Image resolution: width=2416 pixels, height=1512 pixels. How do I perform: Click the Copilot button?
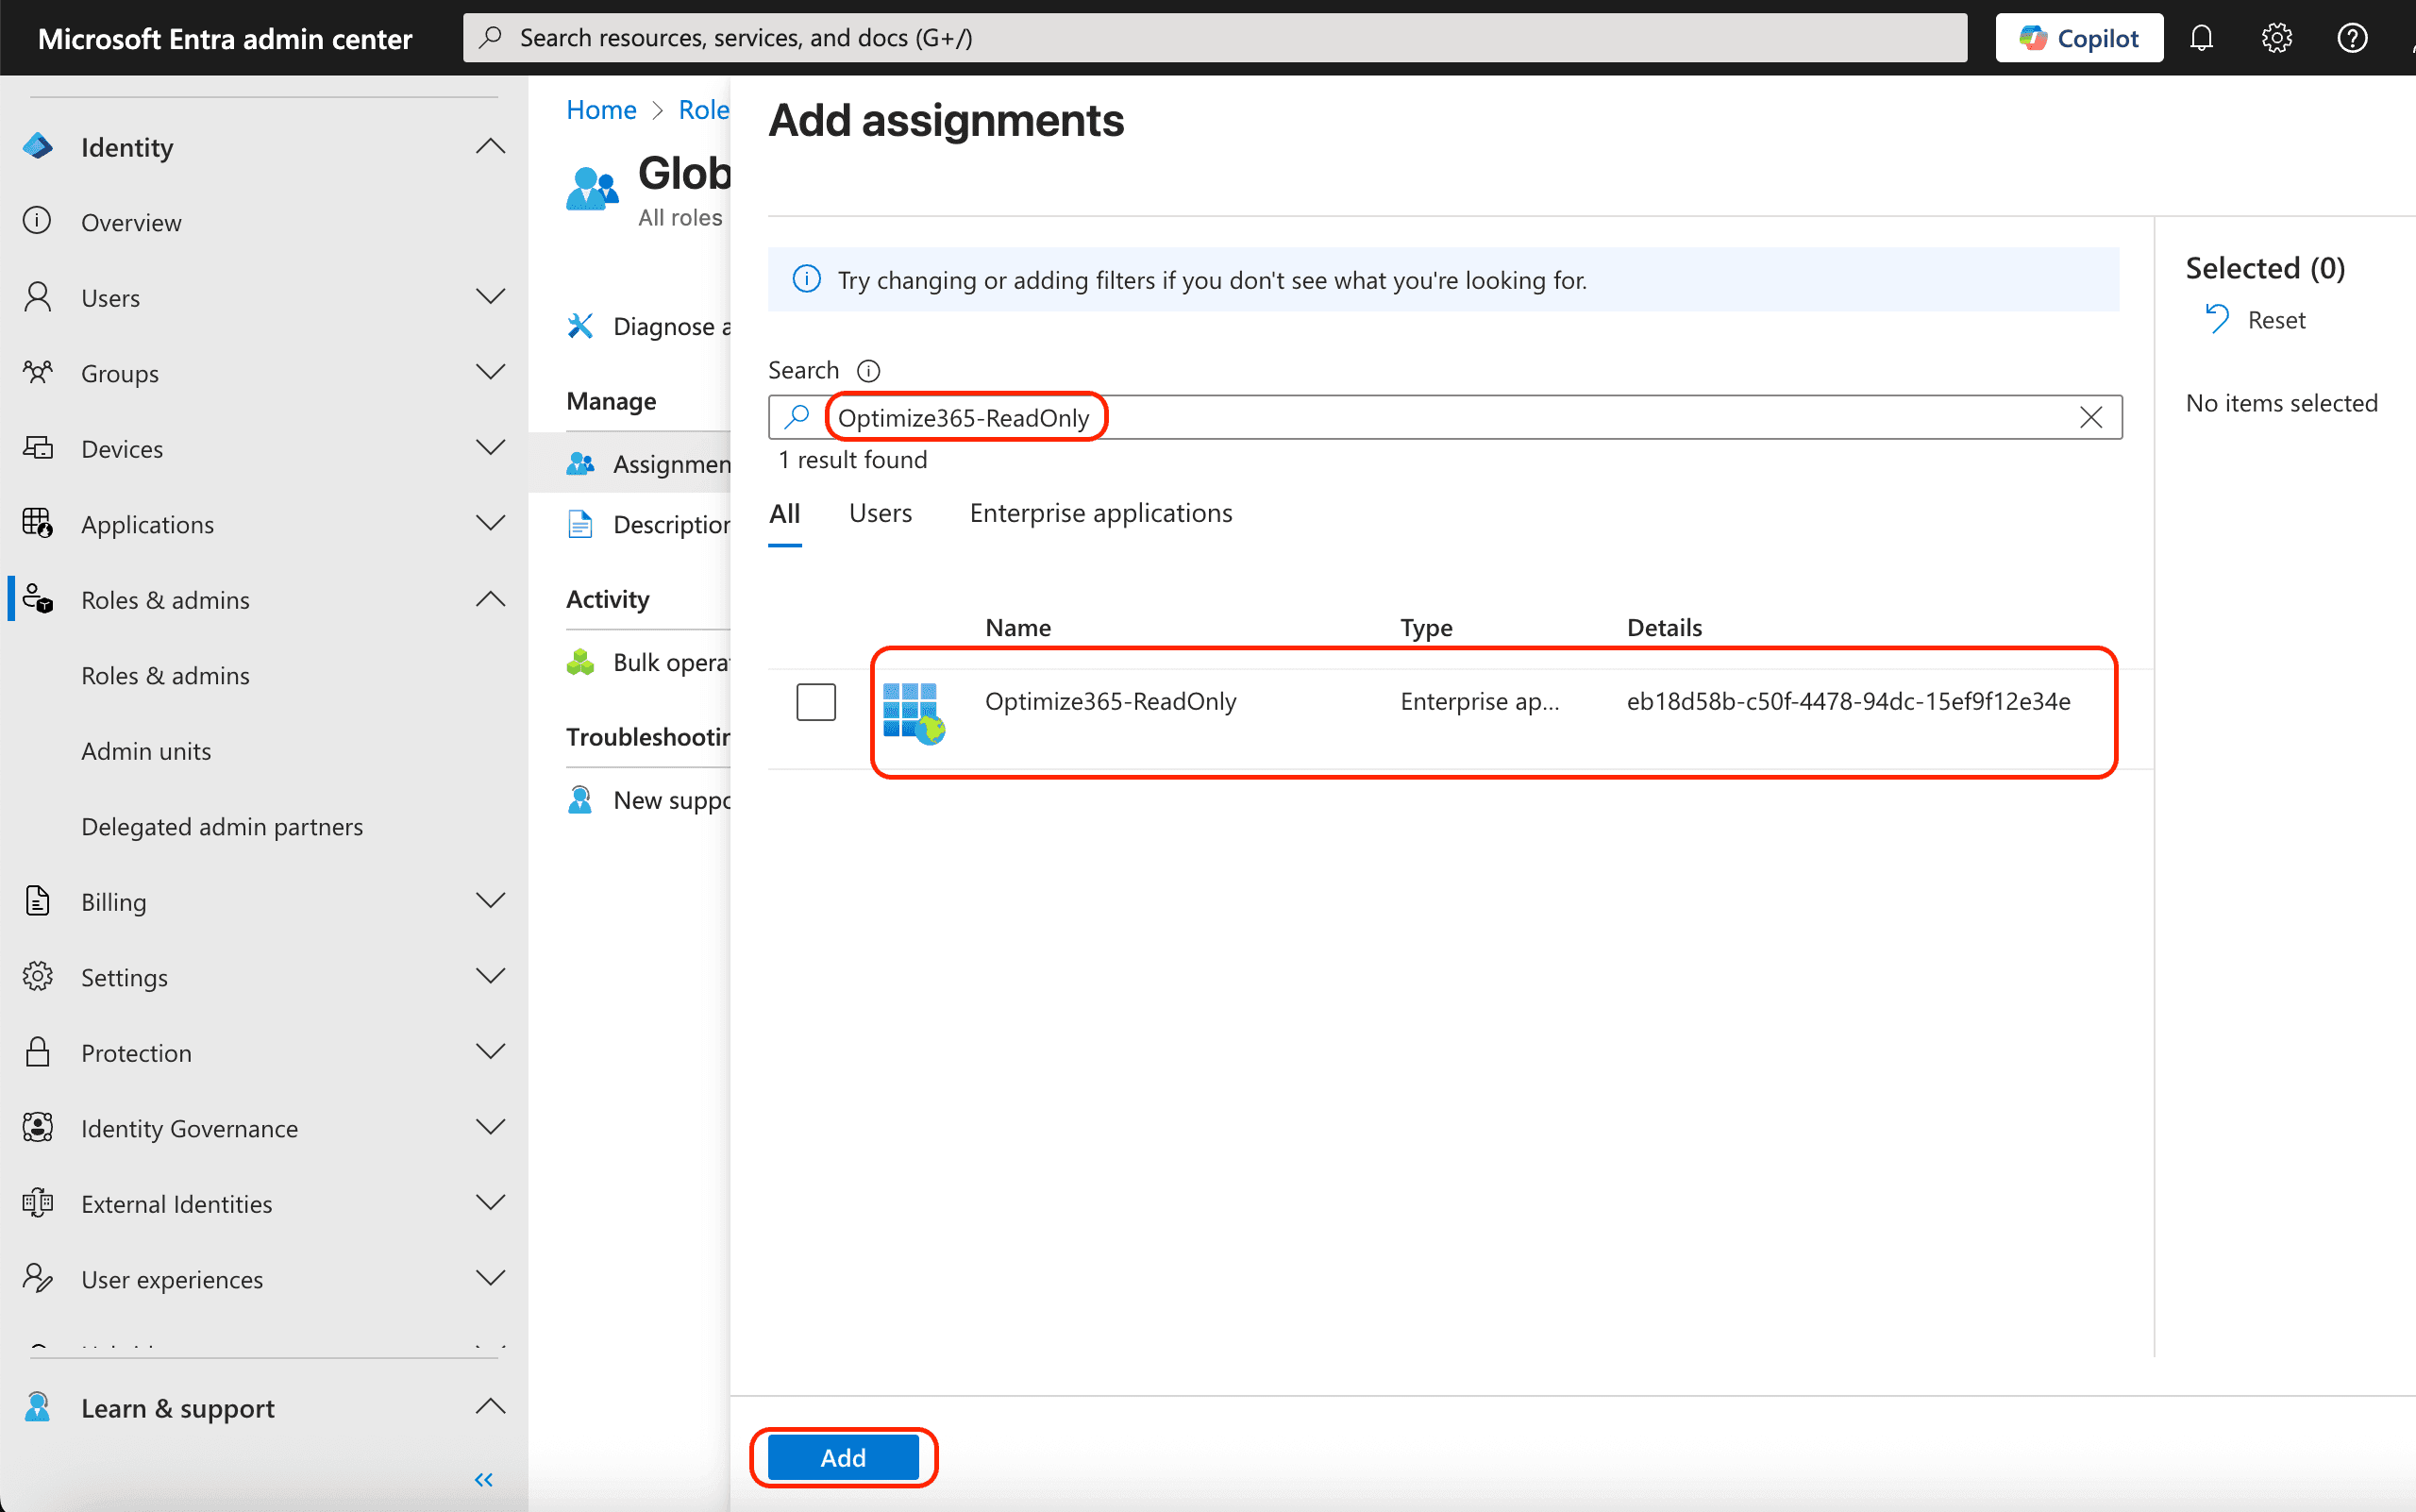click(x=2079, y=38)
